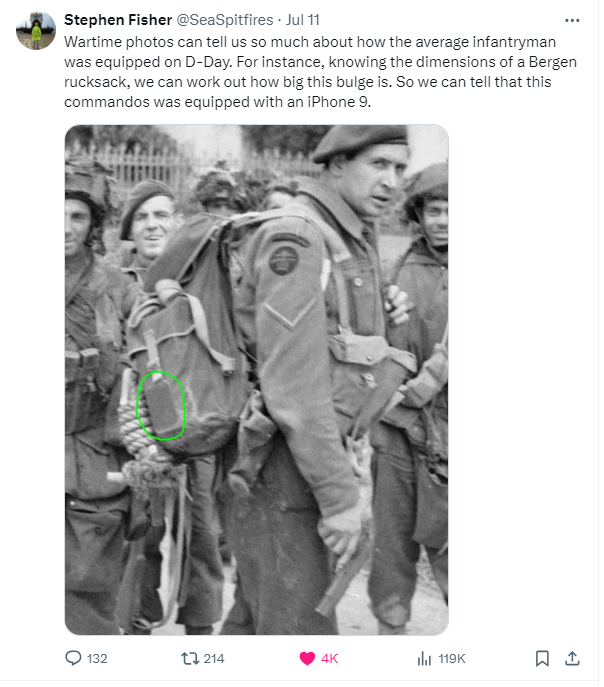Open the share upload icon
The width and height of the screenshot is (604, 687).
[x=572, y=658]
